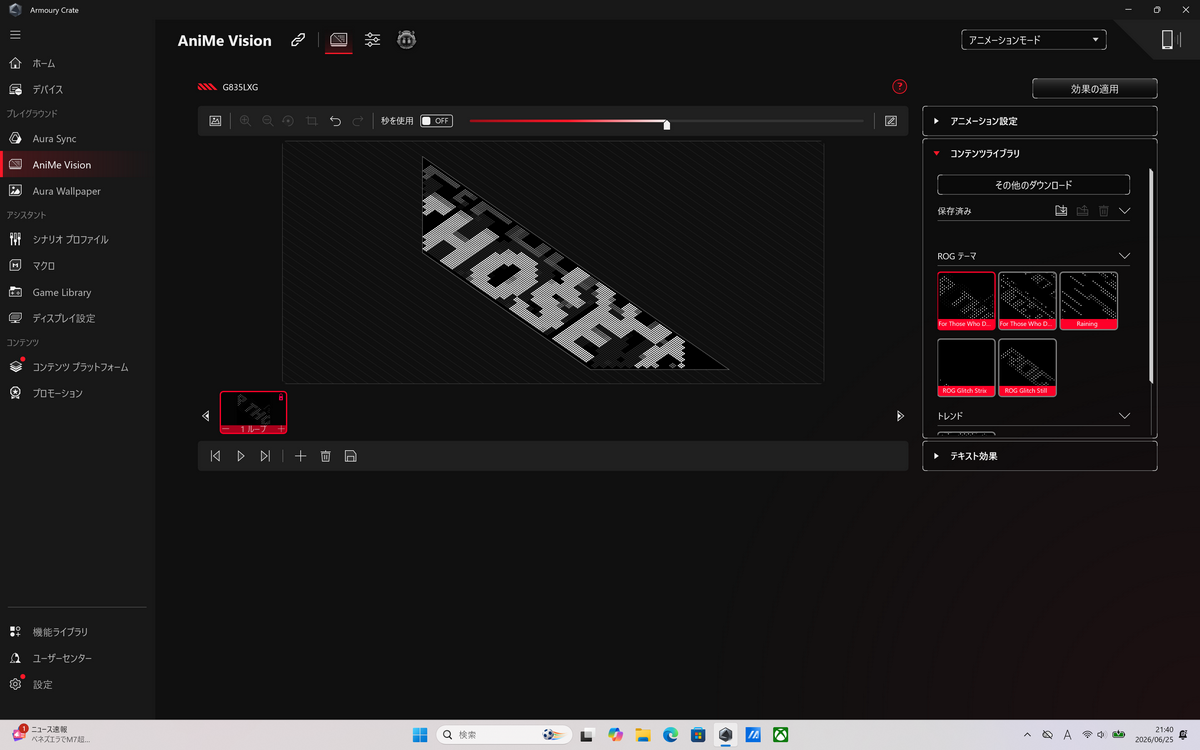
Task: Expand the アニメーション設定 panel
Action: click(1040, 121)
